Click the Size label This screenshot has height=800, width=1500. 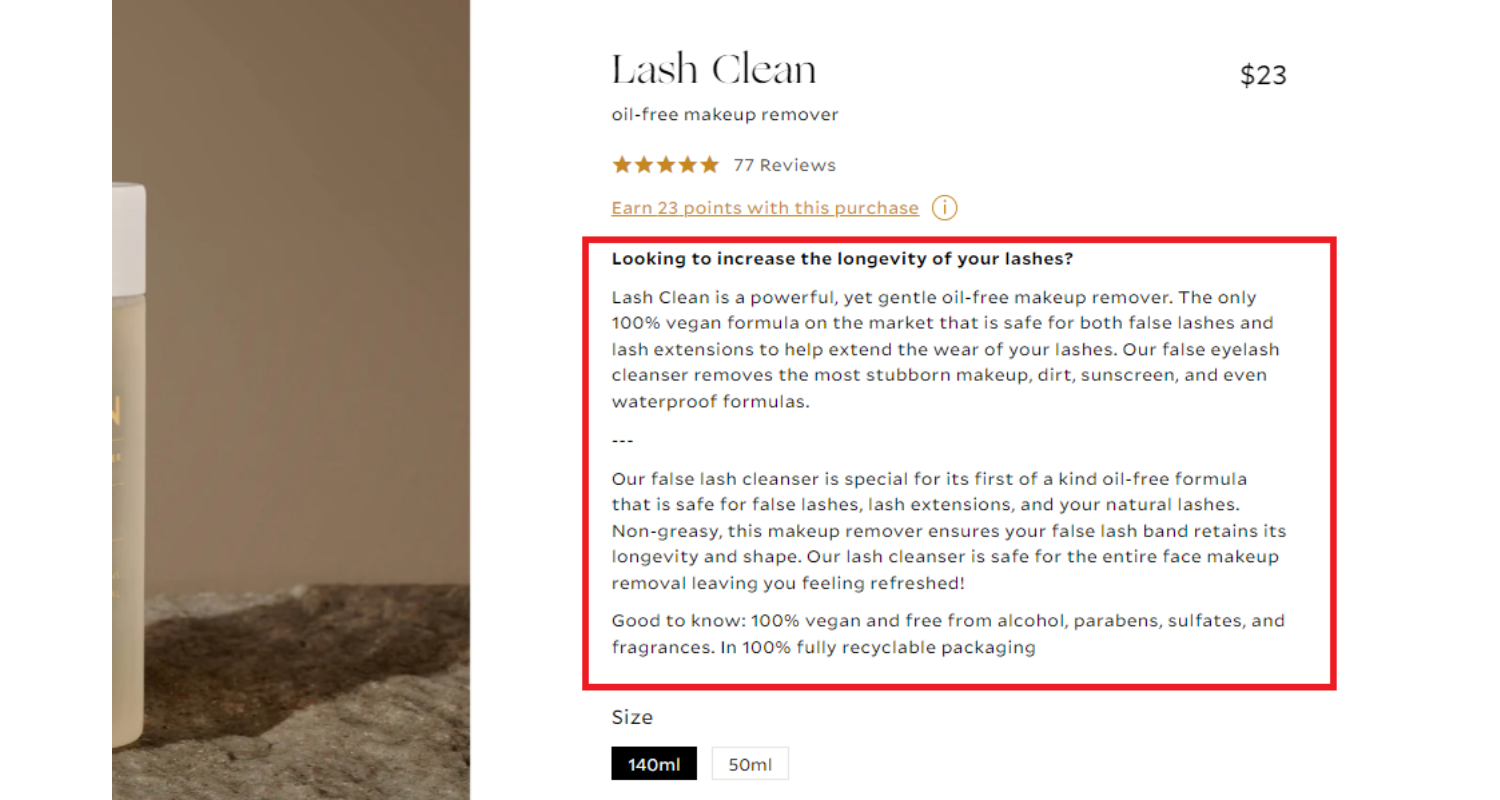click(632, 717)
